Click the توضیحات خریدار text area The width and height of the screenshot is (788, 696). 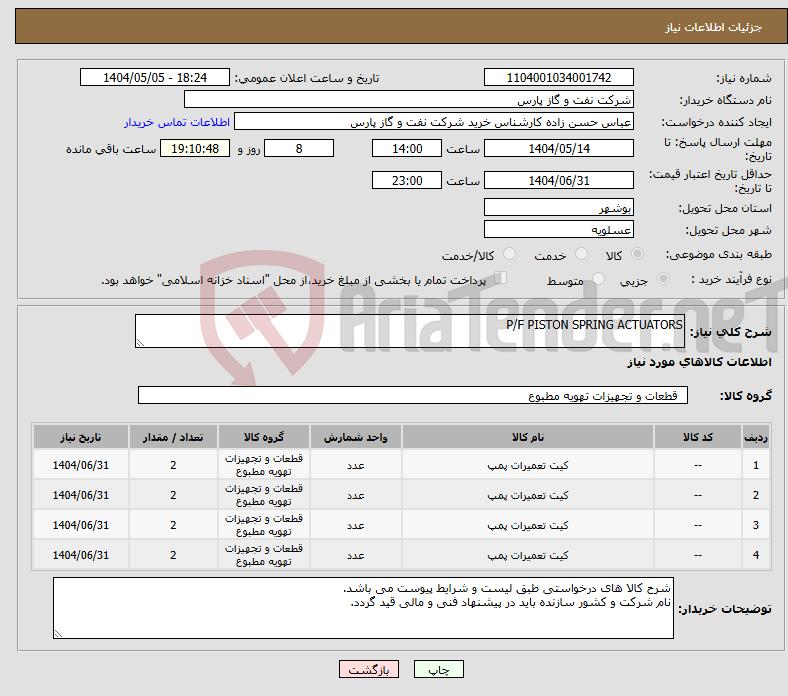(363, 608)
